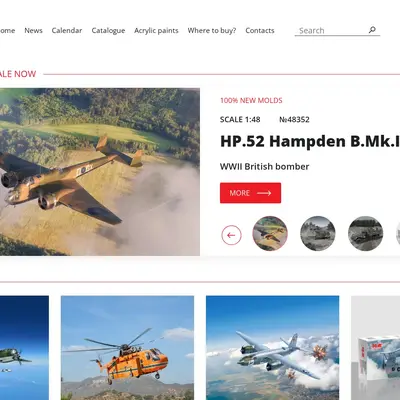The image size is (400, 400).
Task: Select the second round carousel thumbnail
Action: (x=318, y=233)
